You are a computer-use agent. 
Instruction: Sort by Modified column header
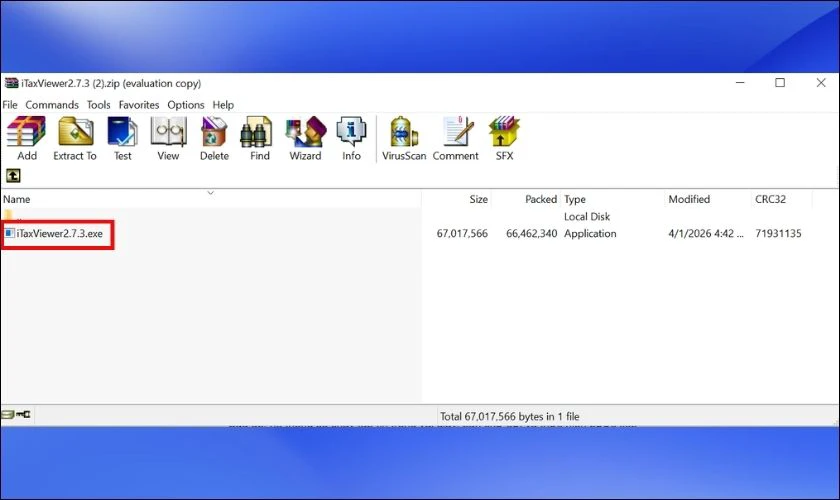click(689, 200)
